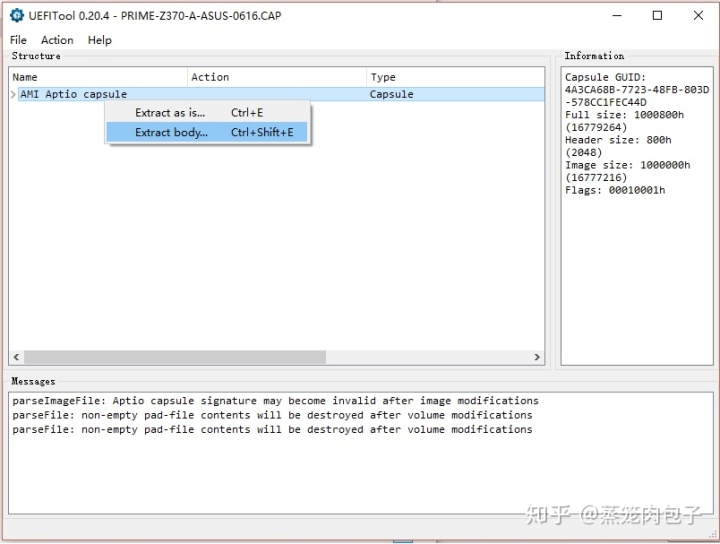Screen dimensions: 720x544
Task: Click the Full size: 1000800h line
Action: [x=624, y=121]
